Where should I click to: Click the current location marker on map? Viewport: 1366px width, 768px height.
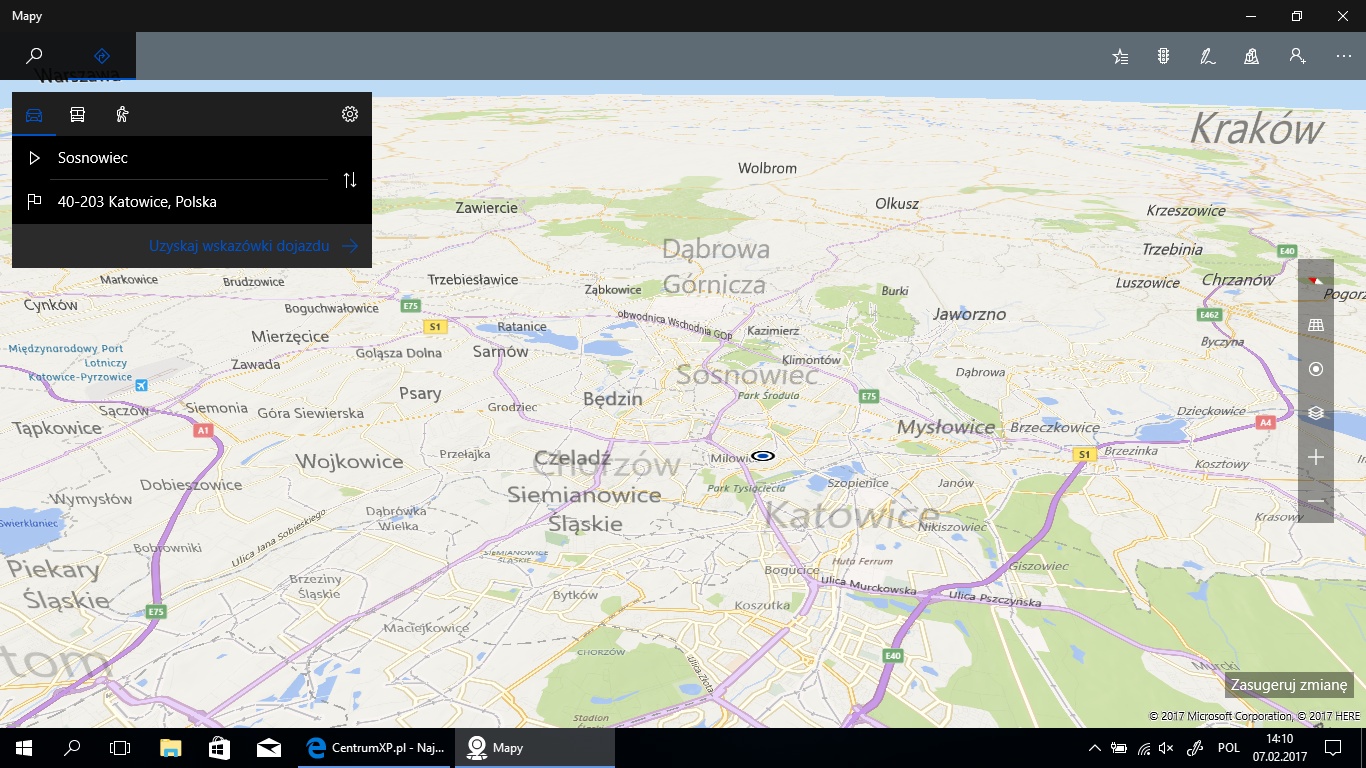coord(763,456)
